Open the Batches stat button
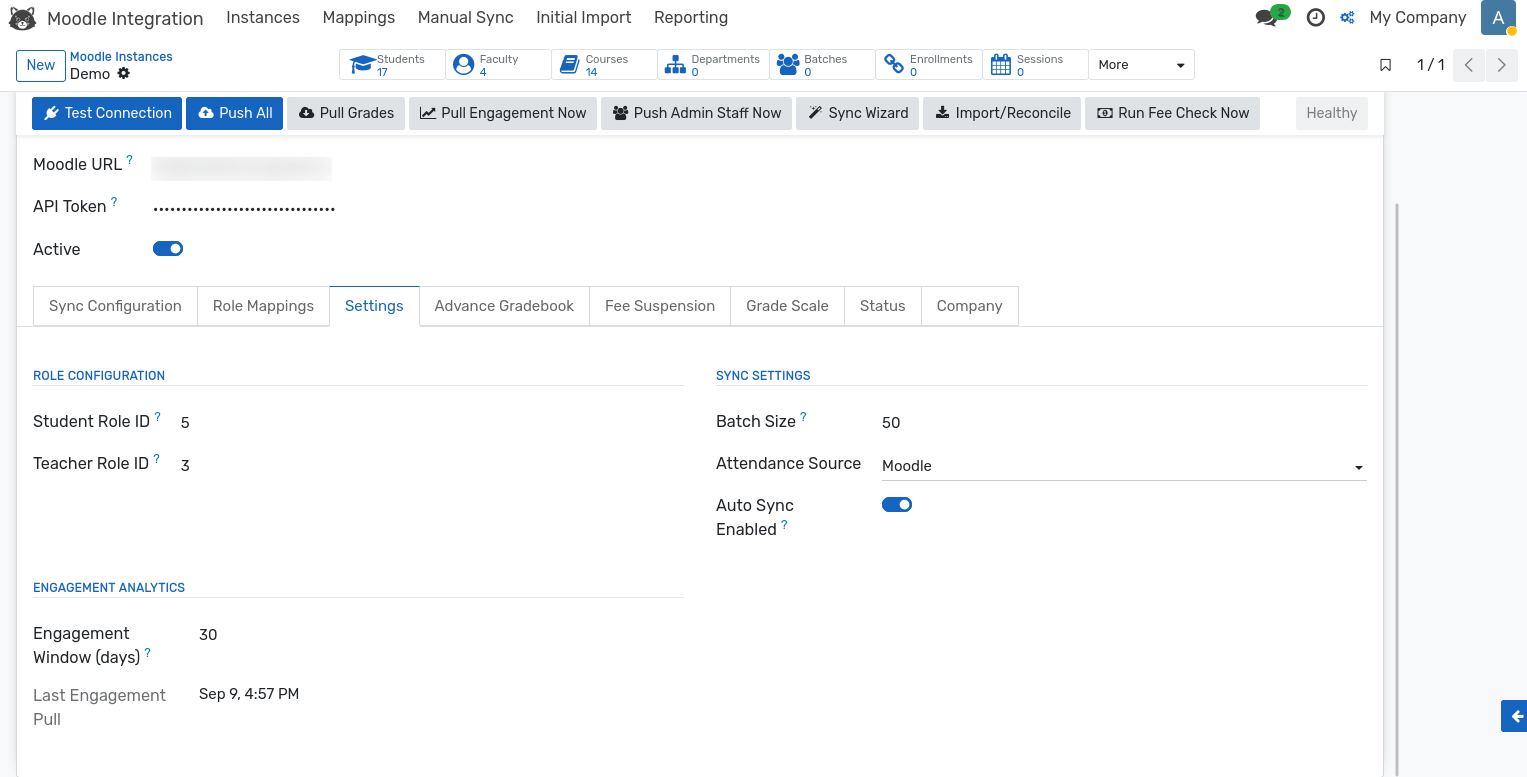The image size is (1527, 777). [x=822, y=65]
